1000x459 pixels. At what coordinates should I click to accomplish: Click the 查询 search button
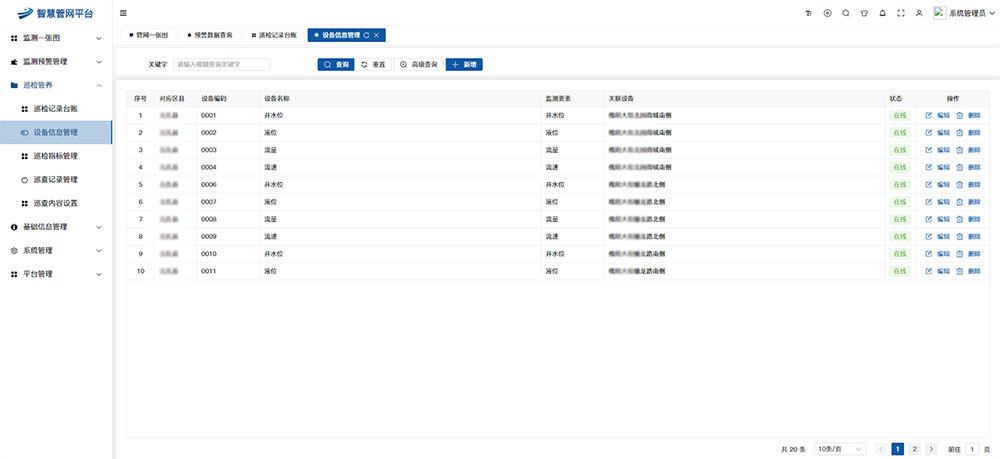(x=336, y=64)
